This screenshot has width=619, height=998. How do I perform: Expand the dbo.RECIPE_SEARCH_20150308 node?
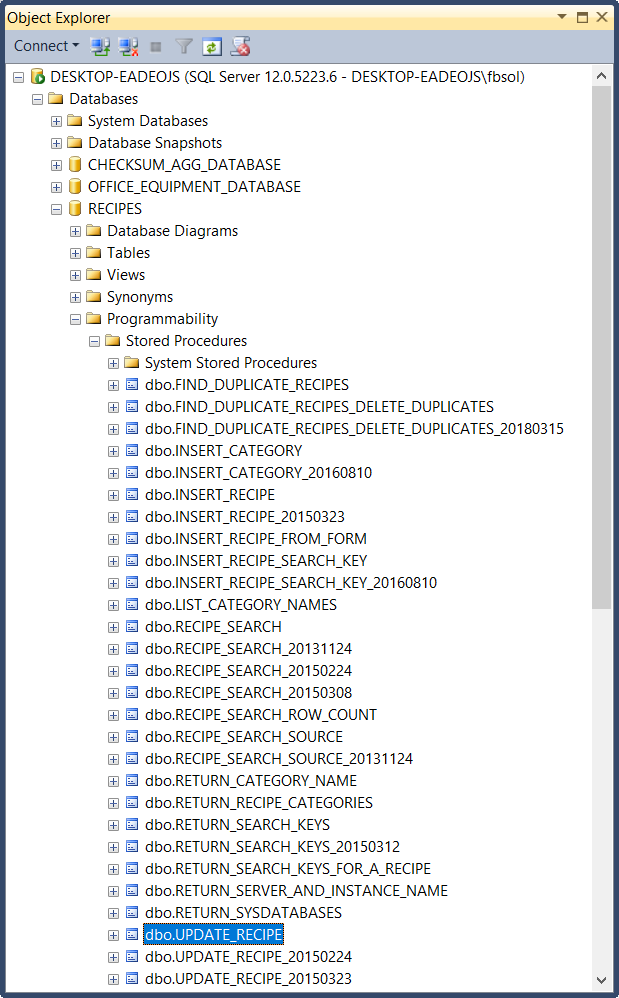pos(113,694)
